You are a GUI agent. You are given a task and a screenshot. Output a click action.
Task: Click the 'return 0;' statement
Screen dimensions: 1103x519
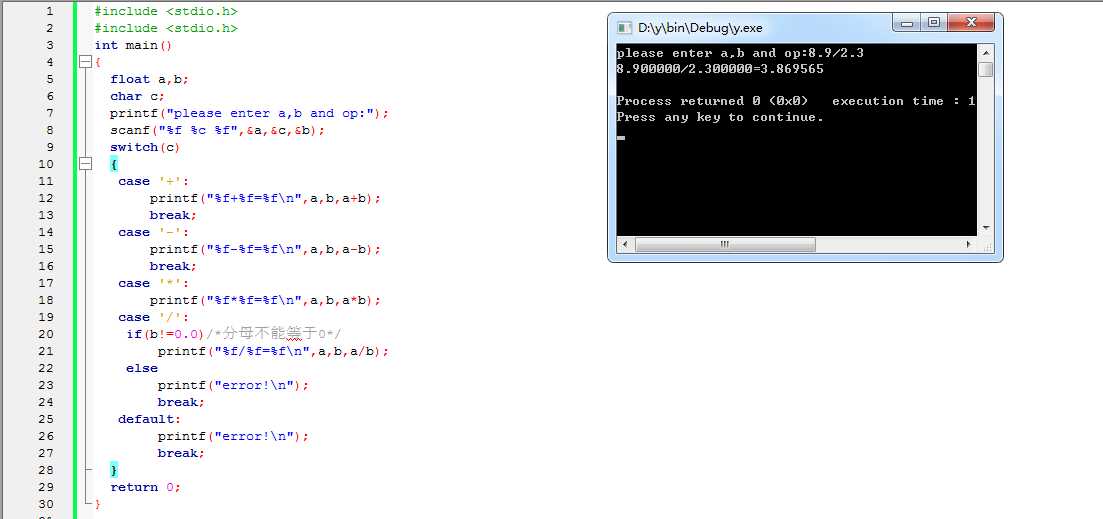click(146, 487)
